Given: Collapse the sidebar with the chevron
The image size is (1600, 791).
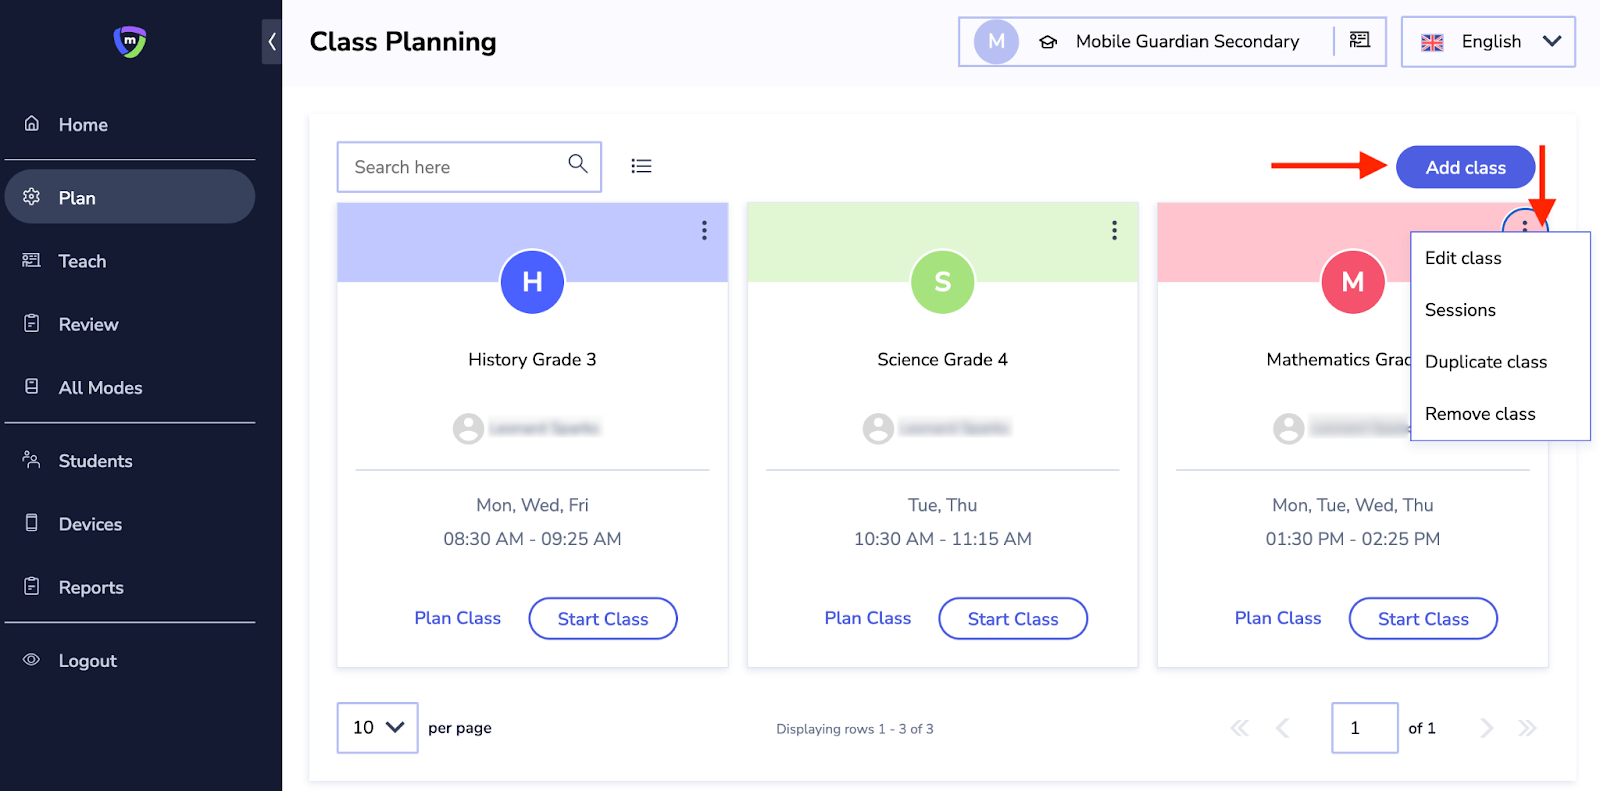Looking at the screenshot, I should tap(271, 42).
